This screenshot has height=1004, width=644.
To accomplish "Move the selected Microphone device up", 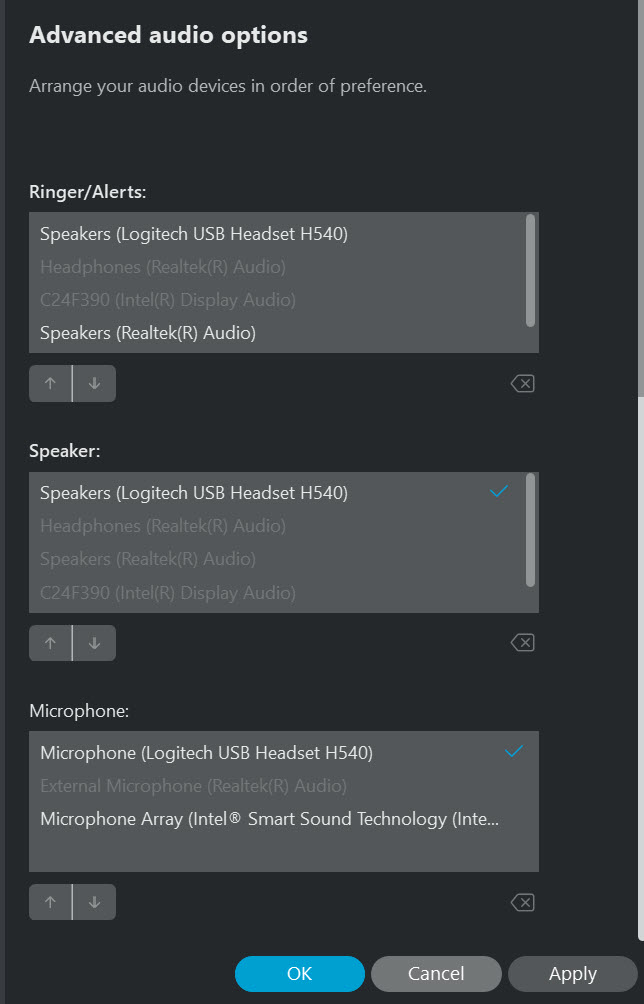I will point(50,901).
